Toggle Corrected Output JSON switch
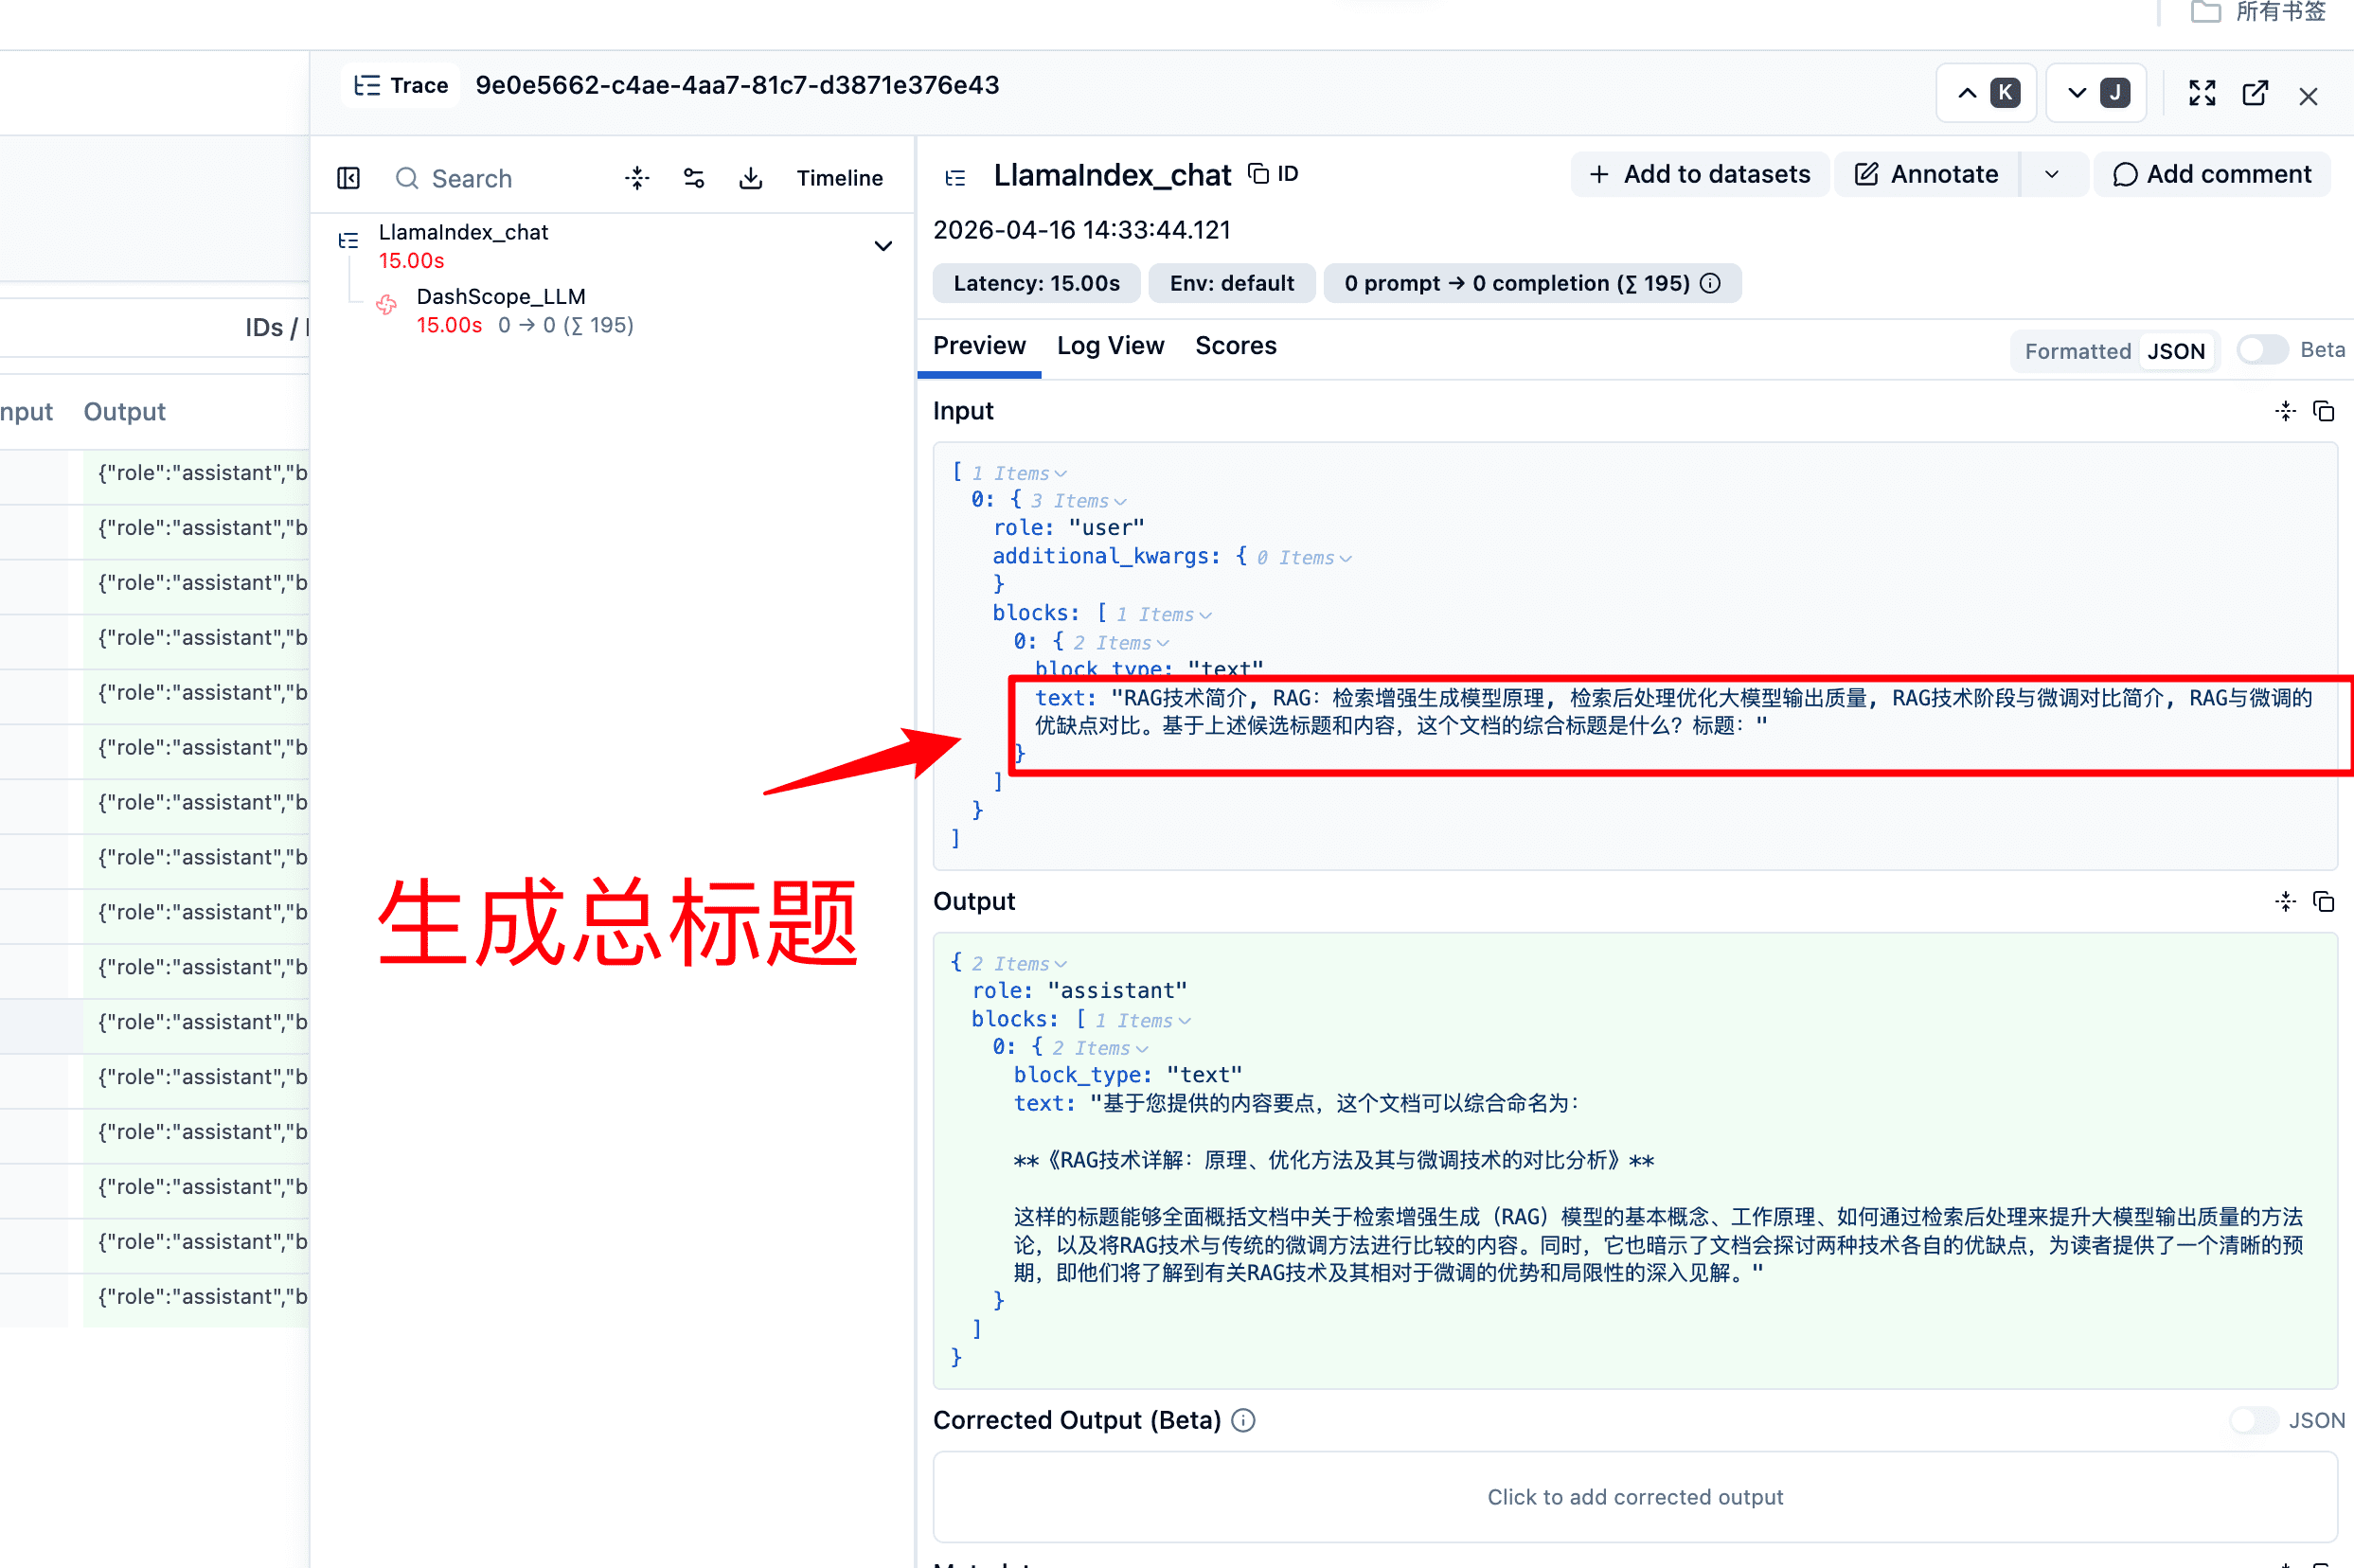Image resolution: width=2354 pixels, height=1568 pixels. pos(2253,1420)
